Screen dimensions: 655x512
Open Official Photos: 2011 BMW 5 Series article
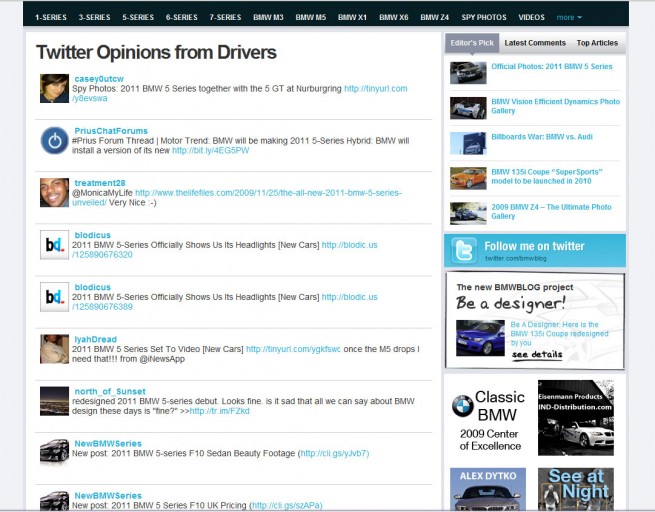coord(552,66)
